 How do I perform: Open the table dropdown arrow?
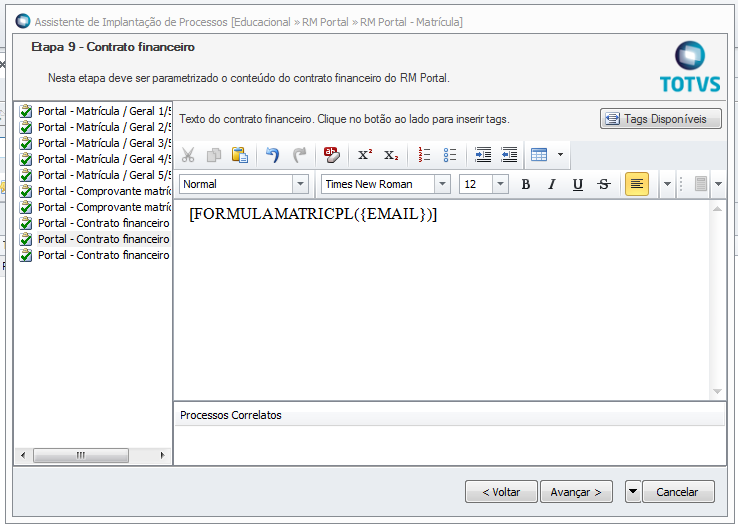(560, 155)
